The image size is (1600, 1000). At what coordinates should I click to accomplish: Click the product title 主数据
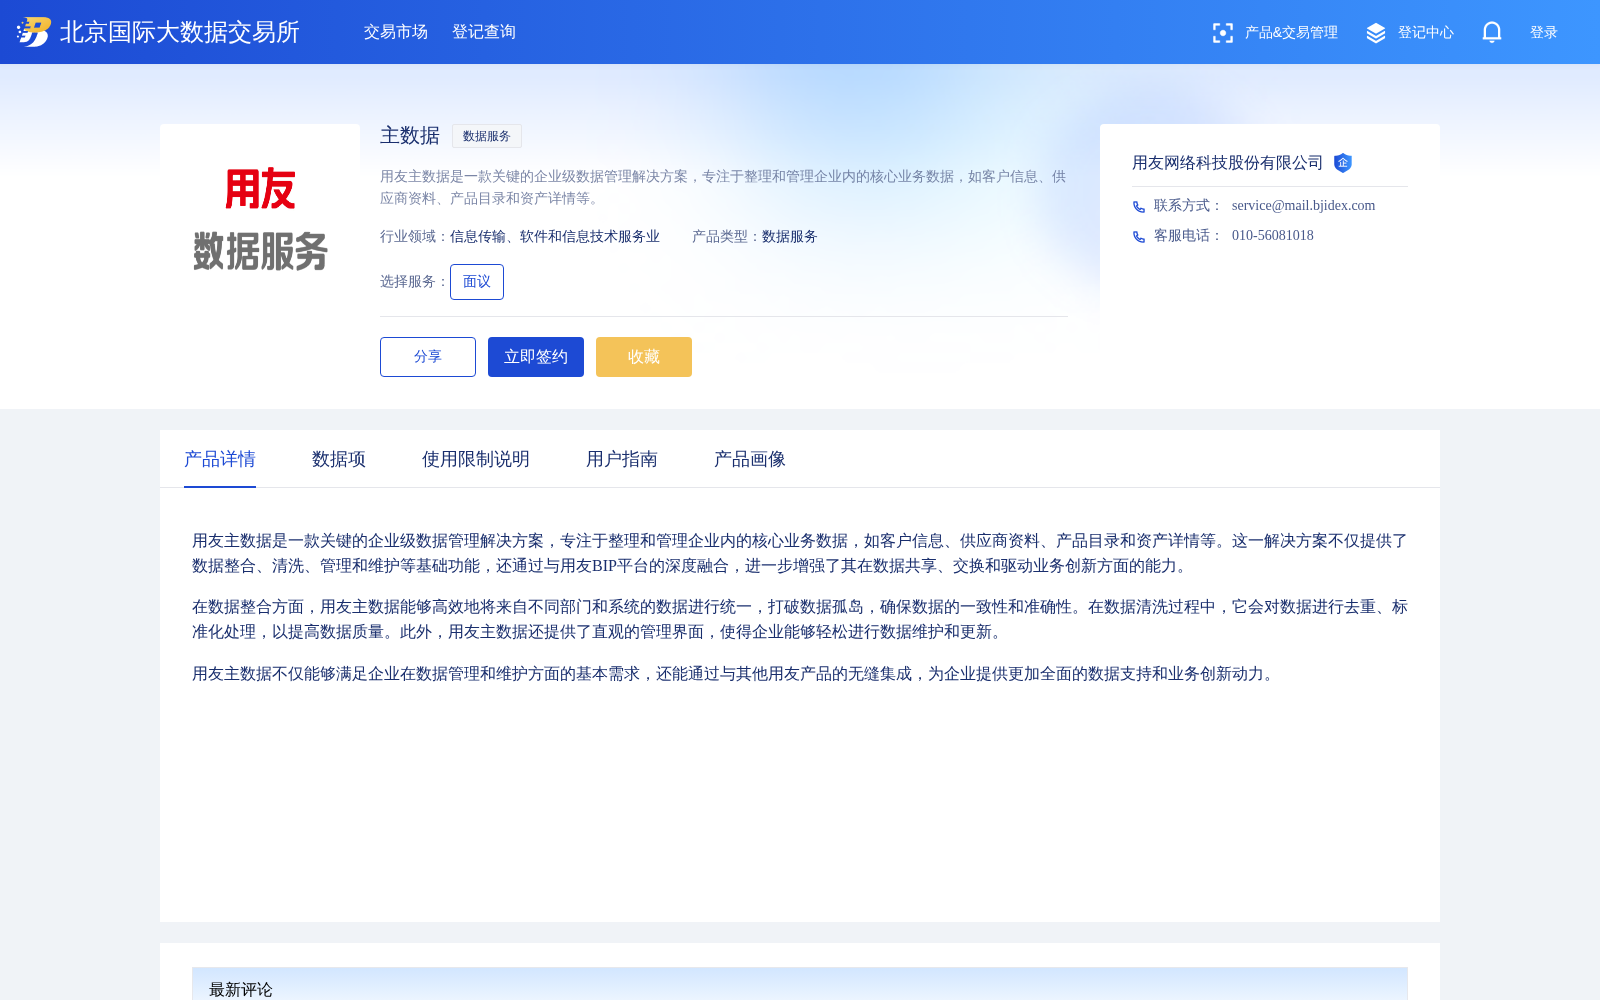[410, 136]
